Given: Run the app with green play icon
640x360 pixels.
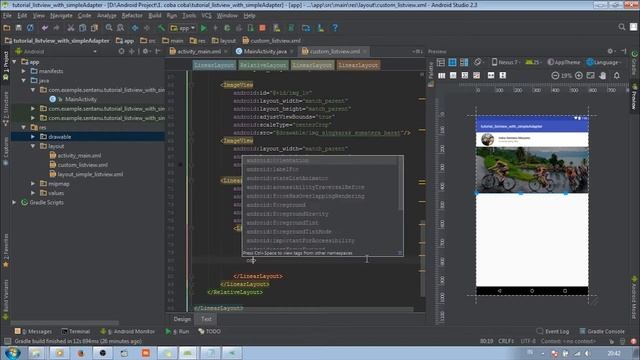Looking at the screenshot, I should [x=203, y=28].
